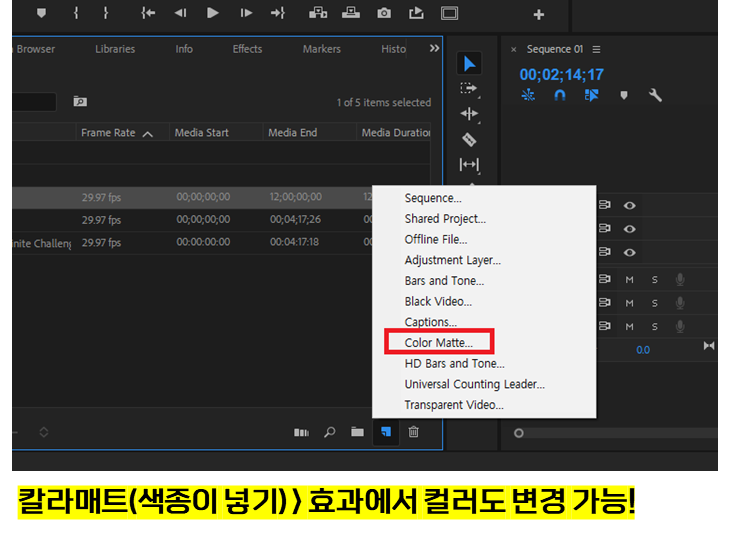Image resolution: width=743 pixels, height=537 pixels.
Task: Switch to Libraries tab
Action: click(115, 49)
